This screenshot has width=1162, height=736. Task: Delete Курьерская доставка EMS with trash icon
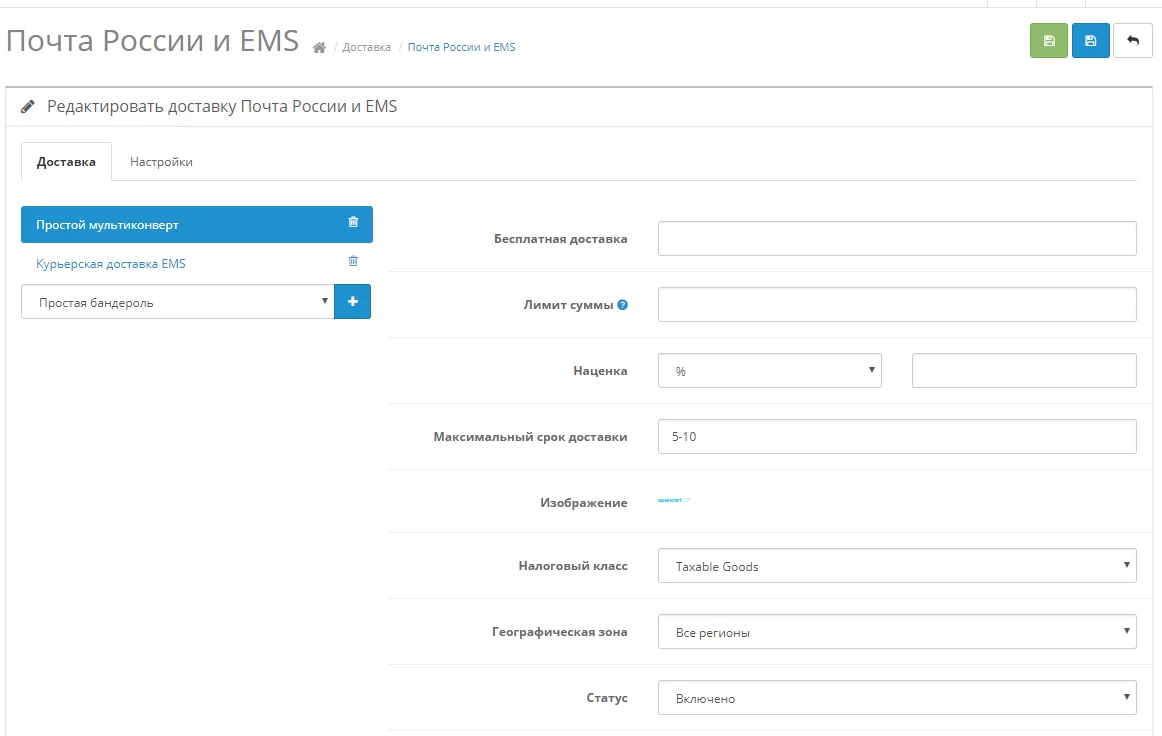click(353, 261)
